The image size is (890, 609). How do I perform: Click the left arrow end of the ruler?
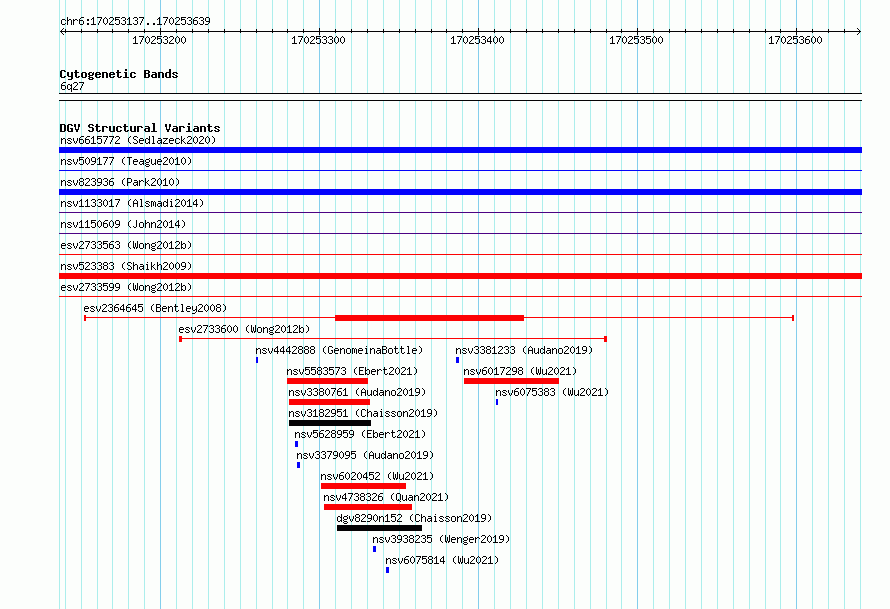[x=62, y=31]
